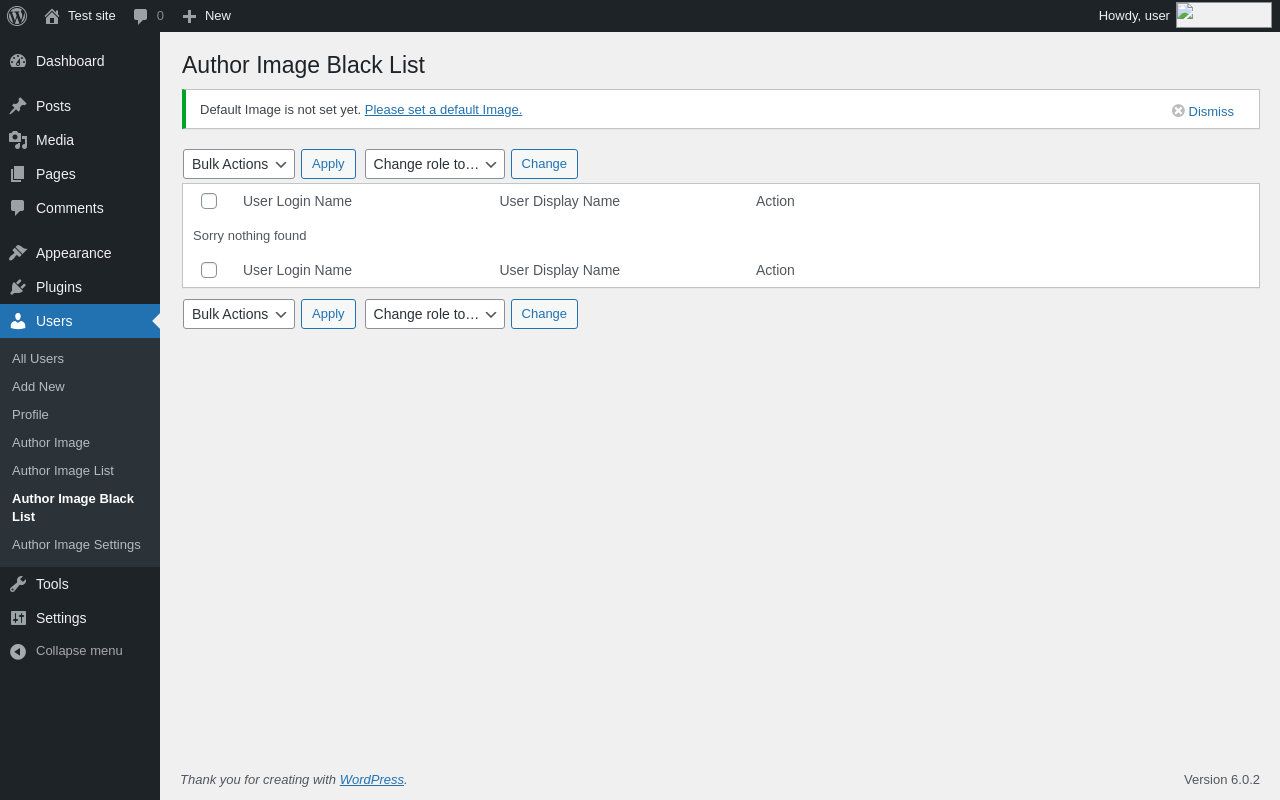Image resolution: width=1280 pixels, height=800 pixels.
Task: Click the Author Image Black List heading
Action: coord(303,65)
